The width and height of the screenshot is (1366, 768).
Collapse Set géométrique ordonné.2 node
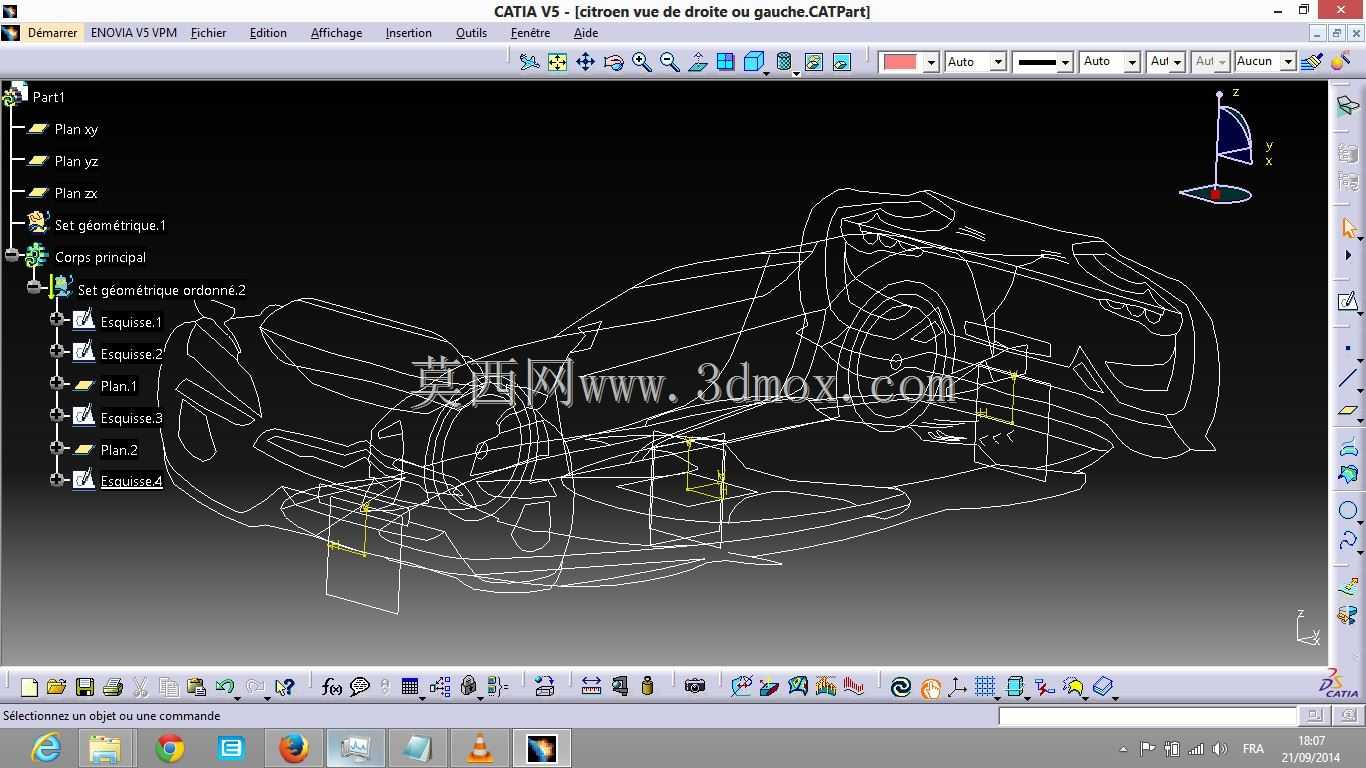(35, 288)
